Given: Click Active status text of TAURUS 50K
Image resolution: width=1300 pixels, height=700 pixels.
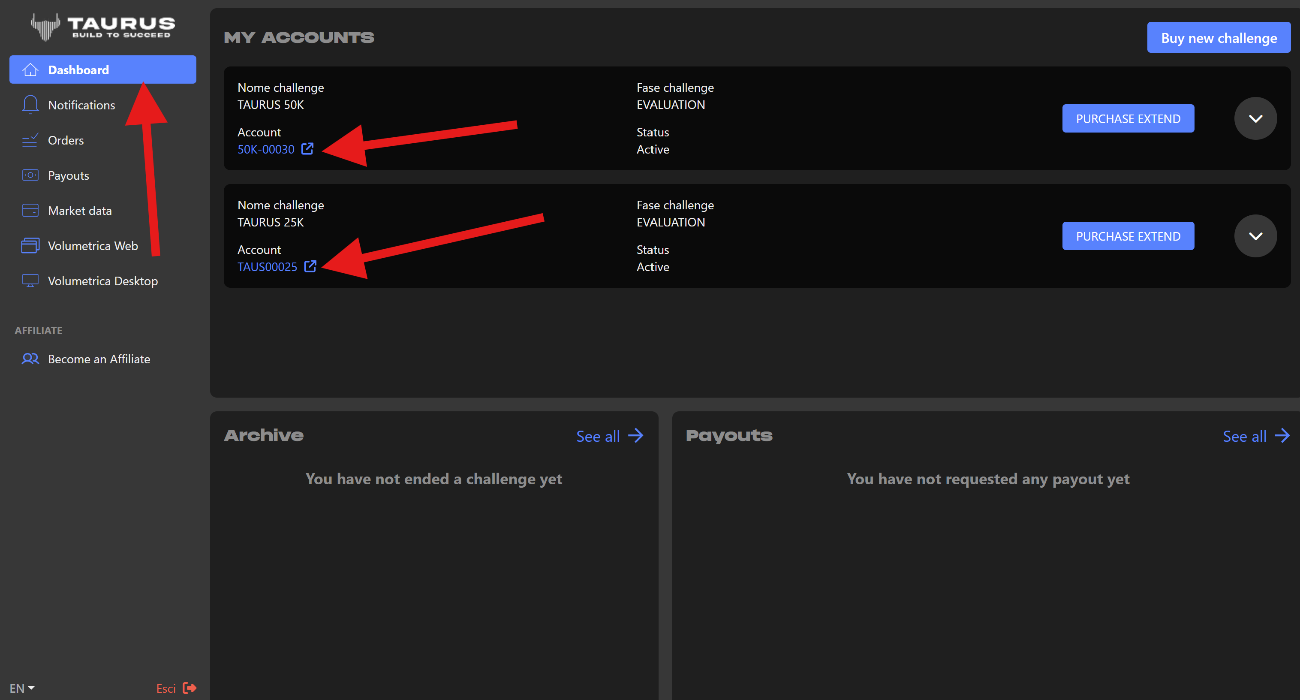Looking at the screenshot, I should [x=653, y=149].
